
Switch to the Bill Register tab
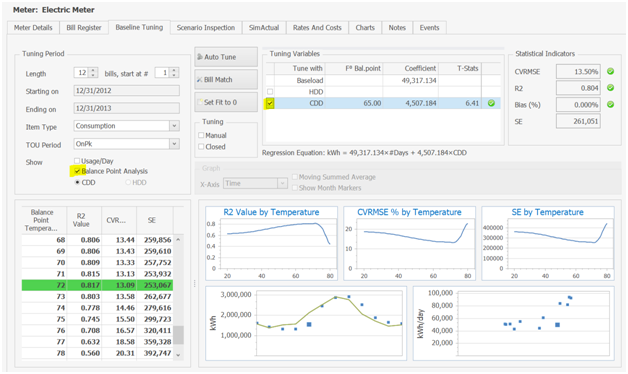point(84,28)
